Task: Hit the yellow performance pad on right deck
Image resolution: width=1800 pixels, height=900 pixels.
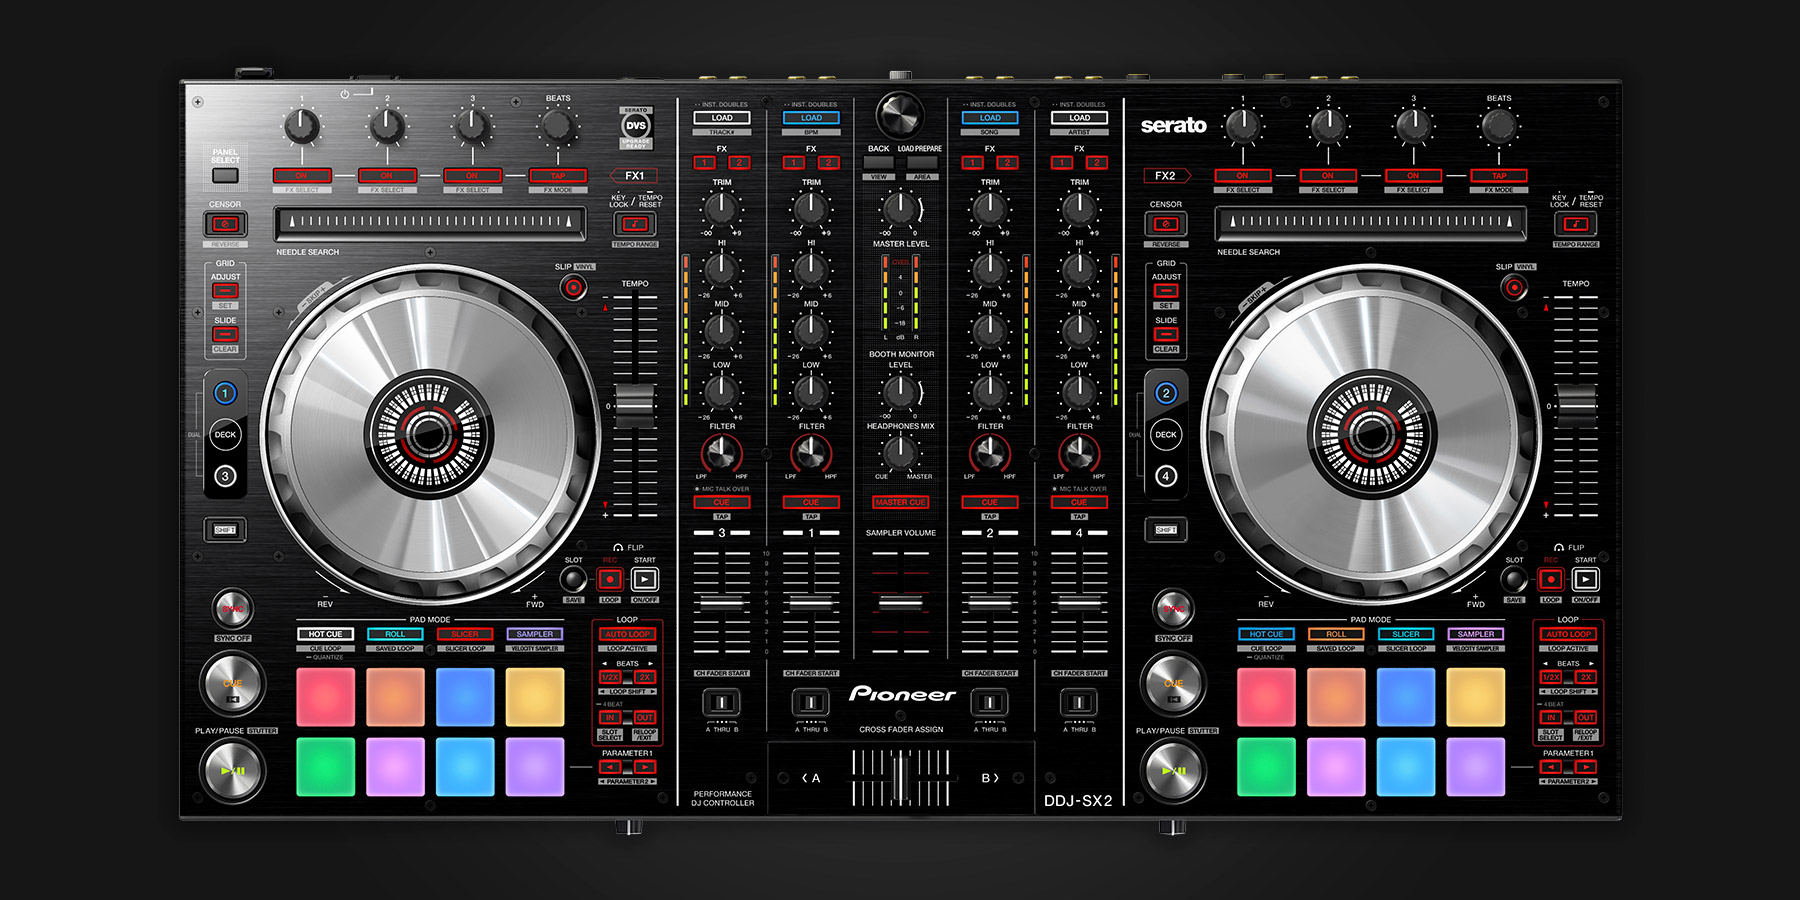Action: 1476,696
